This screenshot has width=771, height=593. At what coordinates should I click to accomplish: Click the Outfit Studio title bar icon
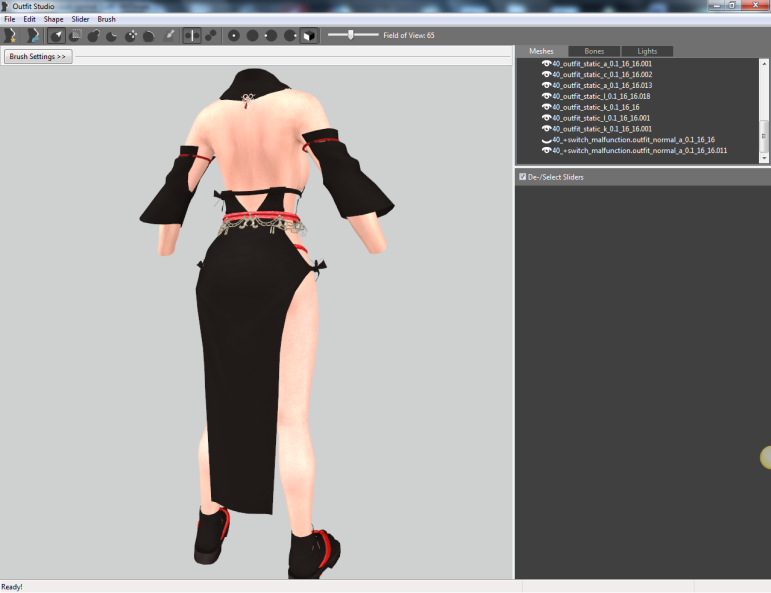tap(5, 6)
